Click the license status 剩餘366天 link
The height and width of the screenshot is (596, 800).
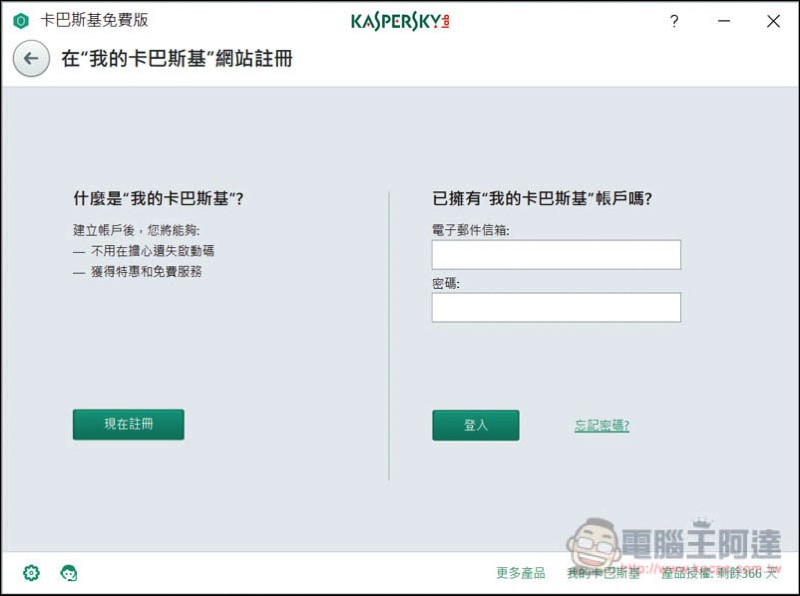coord(718,573)
